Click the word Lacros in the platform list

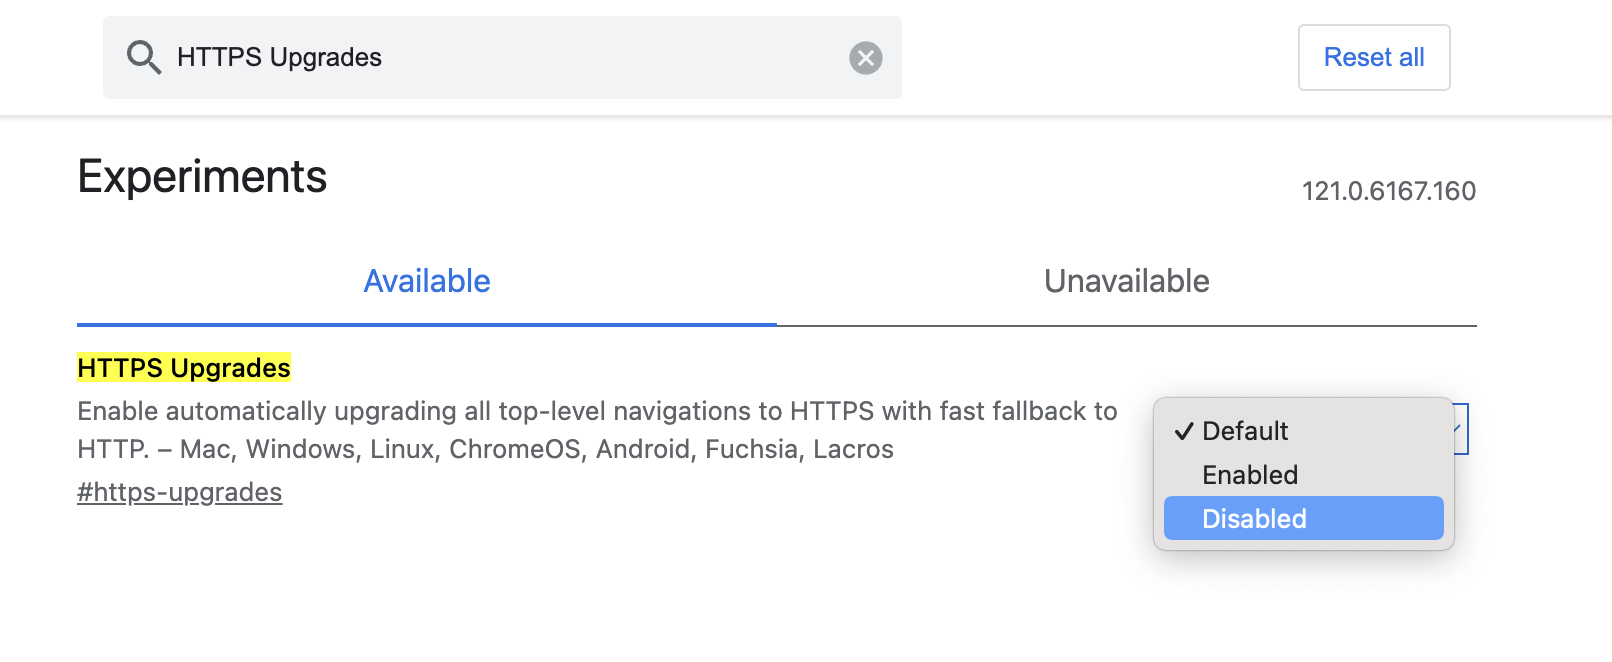(x=853, y=449)
